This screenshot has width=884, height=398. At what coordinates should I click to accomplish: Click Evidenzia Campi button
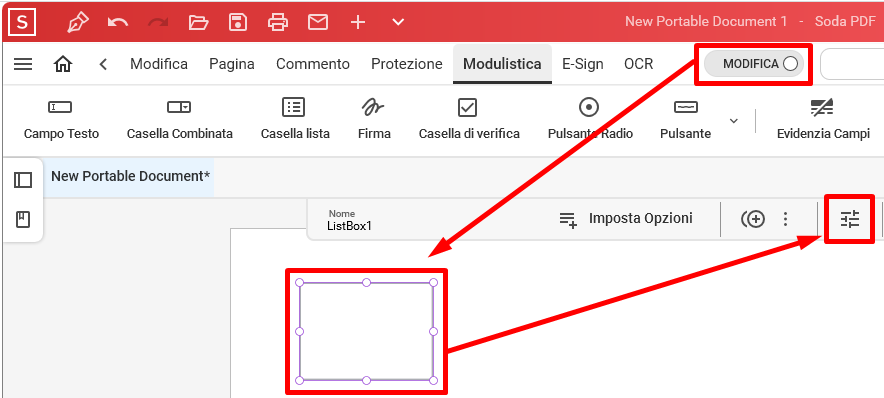pos(823,119)
